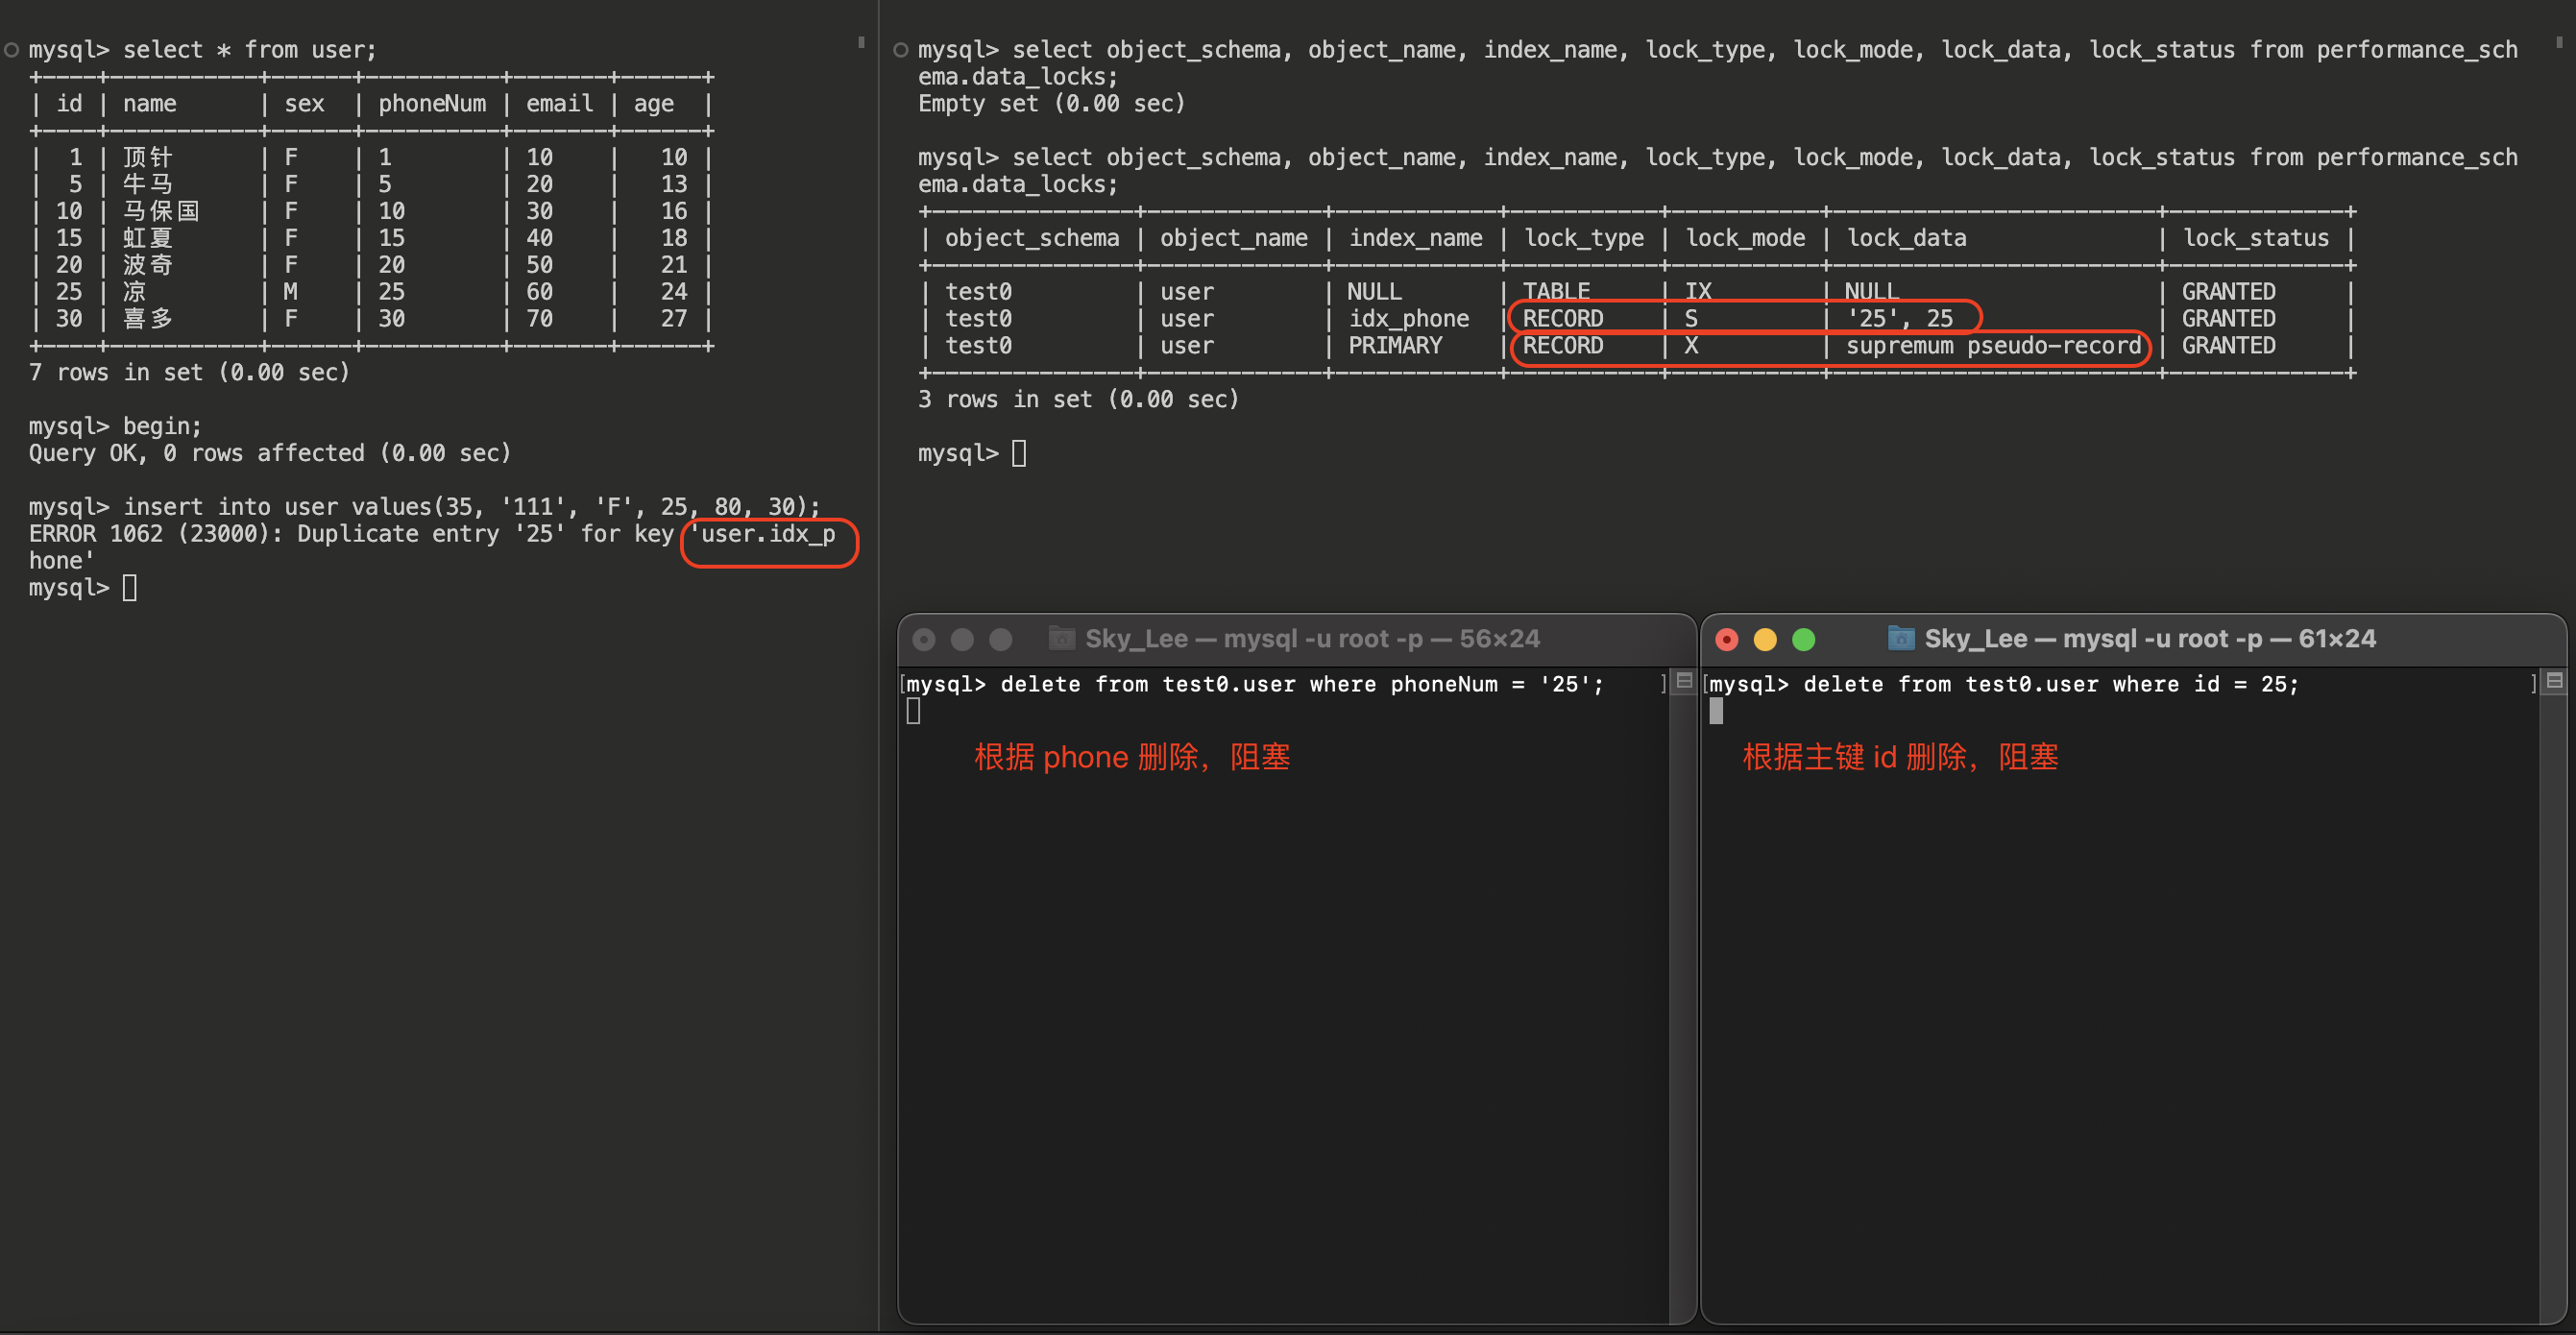Click the folder proxy icon in the 56×24 Terminal title
The height and width of the screenshot is (1335, 2576).
point(1061,638)
